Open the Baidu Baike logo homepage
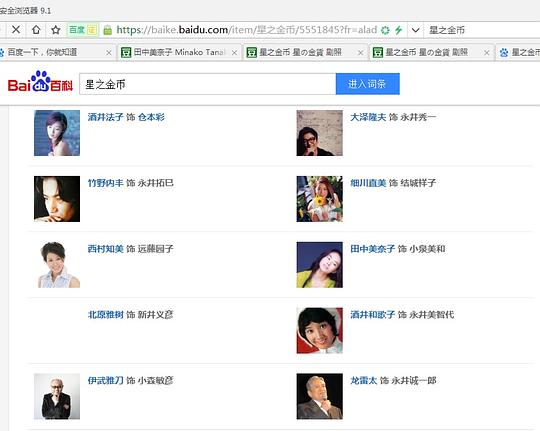Viewport: 540px width, 431px height. [x=40, y=82]
